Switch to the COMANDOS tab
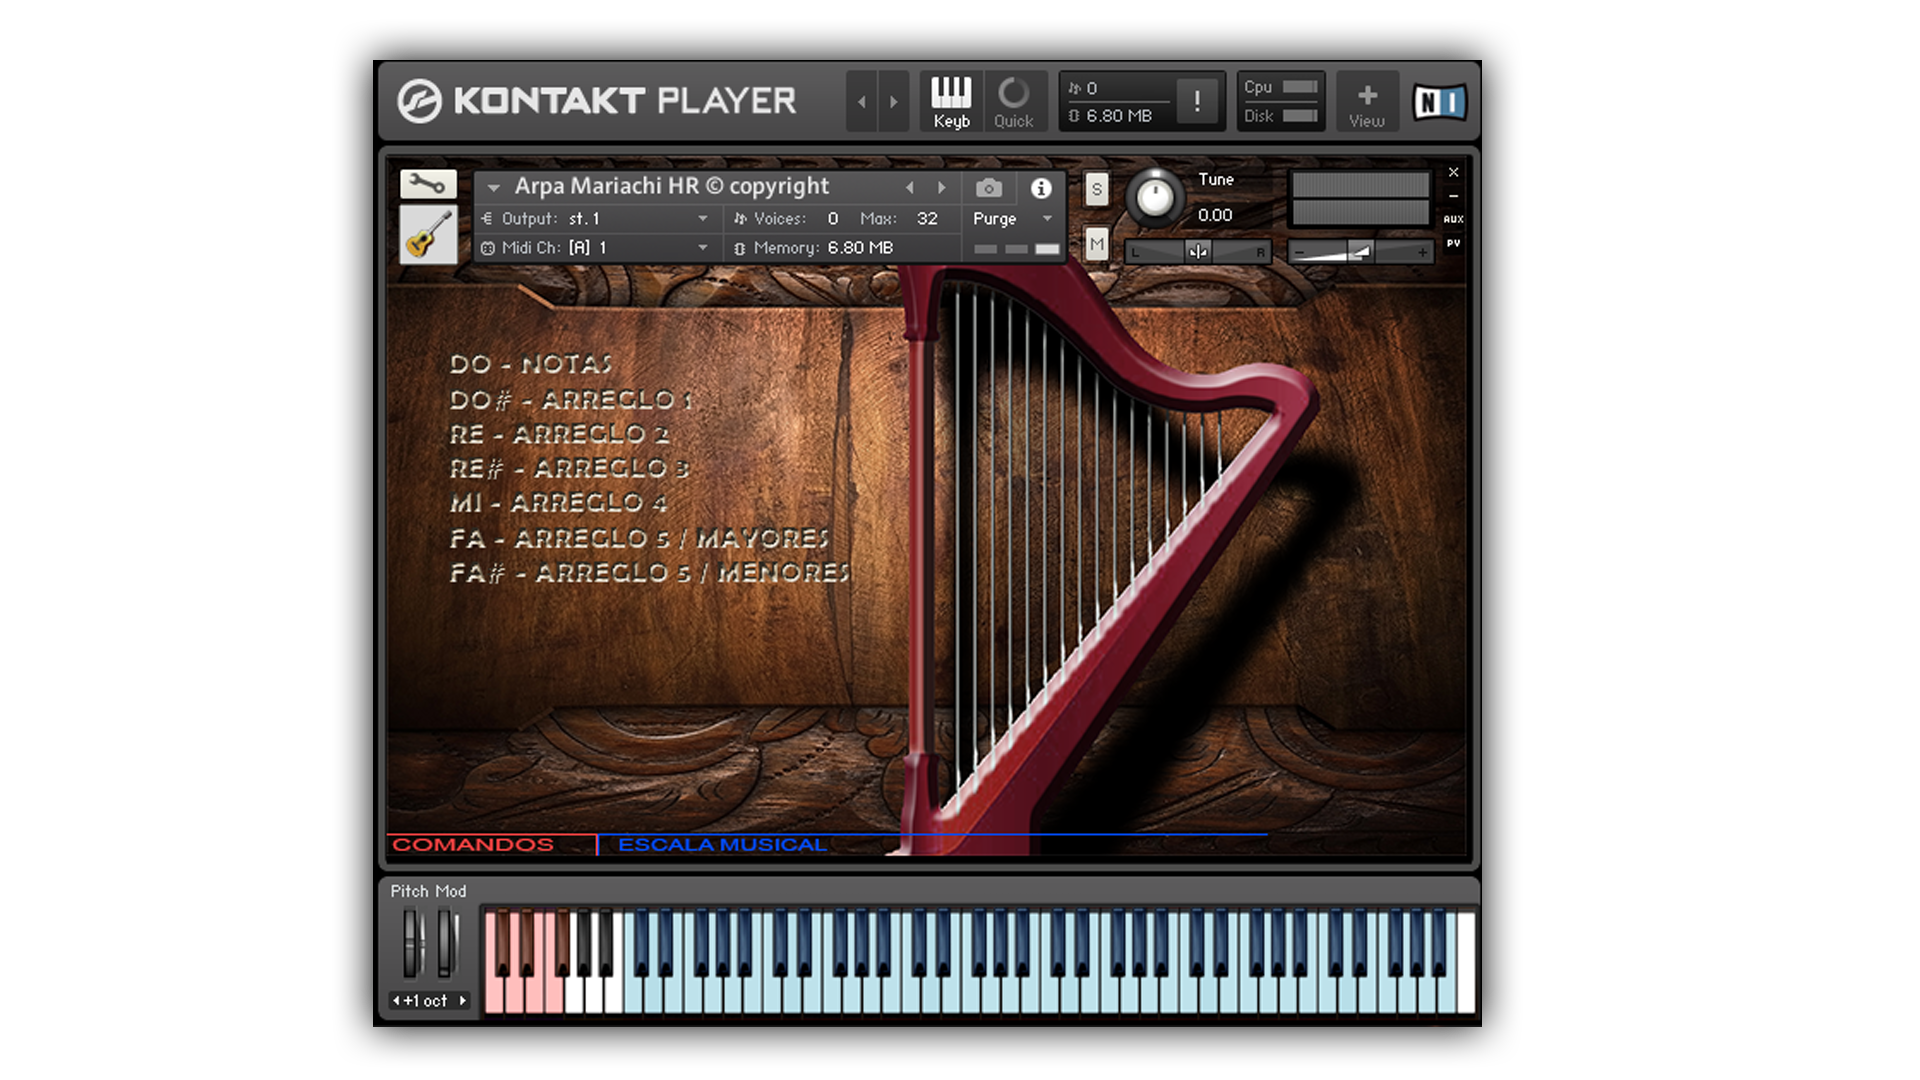The image size is (1920, 1080). click(472, 844)
